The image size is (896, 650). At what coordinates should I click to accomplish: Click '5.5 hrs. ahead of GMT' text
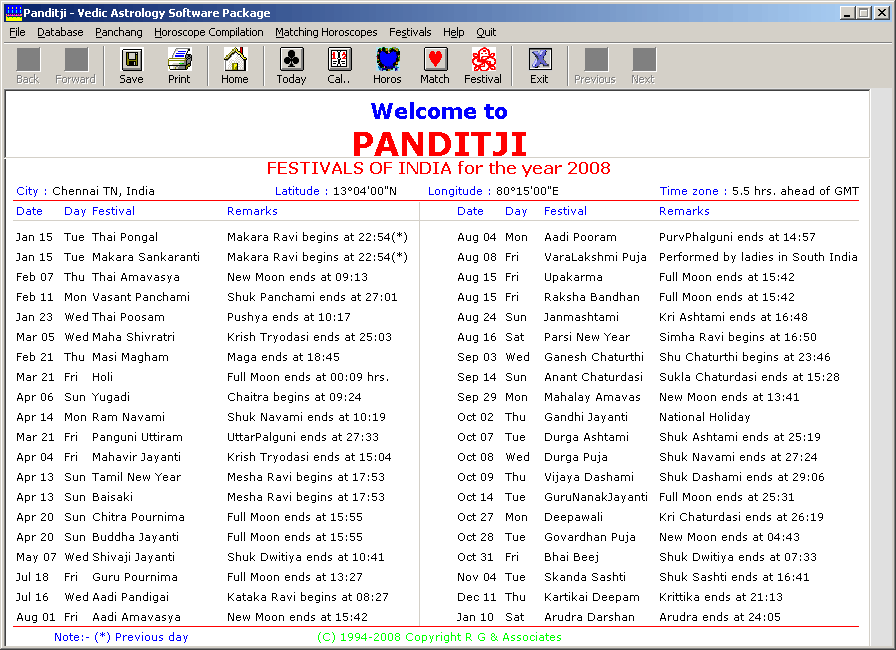[x=795, y=191]
